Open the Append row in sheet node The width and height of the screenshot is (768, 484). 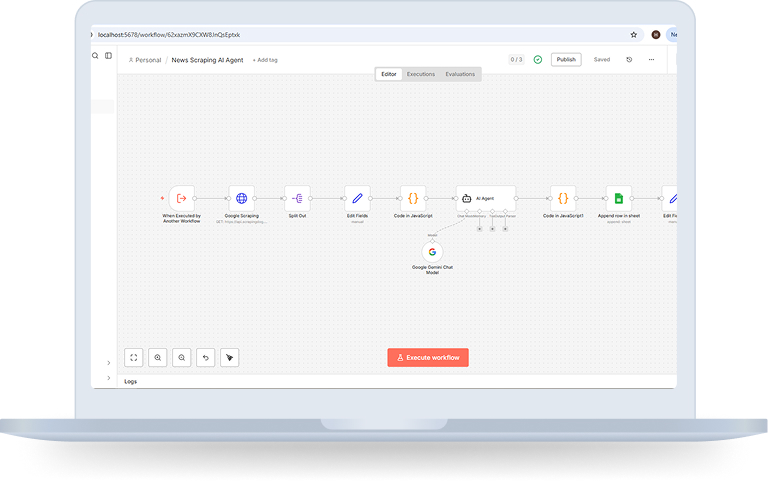pyautogui.click(x=619, y=198)
